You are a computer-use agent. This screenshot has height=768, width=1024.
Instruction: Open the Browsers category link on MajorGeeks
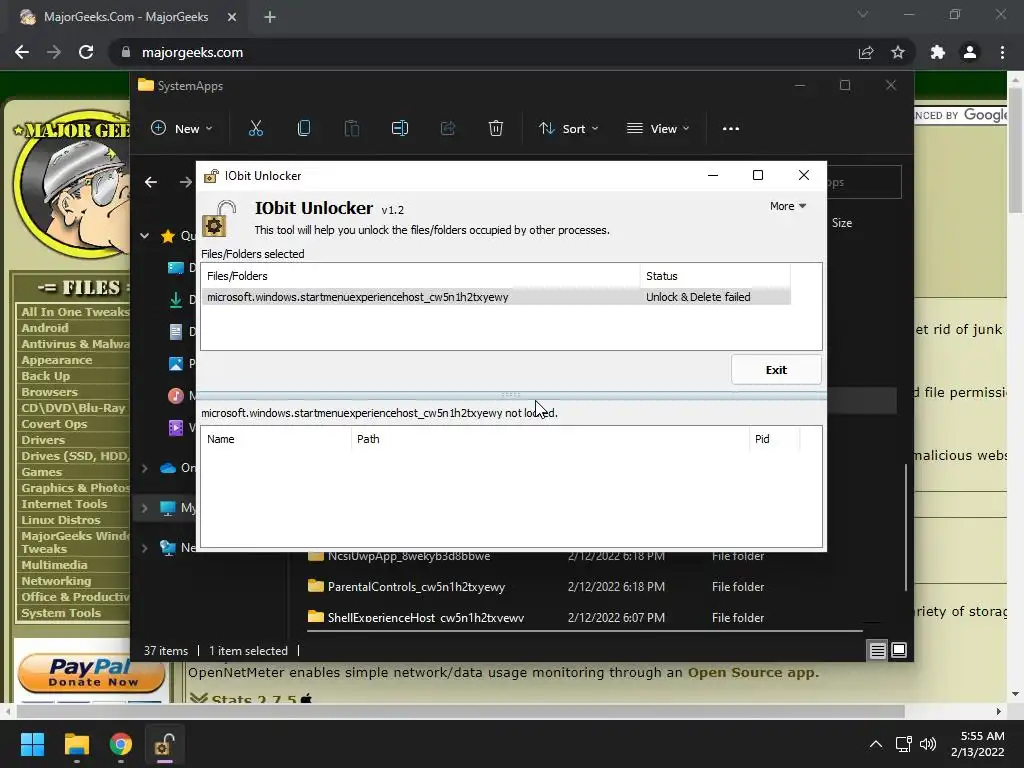[49, 392]
